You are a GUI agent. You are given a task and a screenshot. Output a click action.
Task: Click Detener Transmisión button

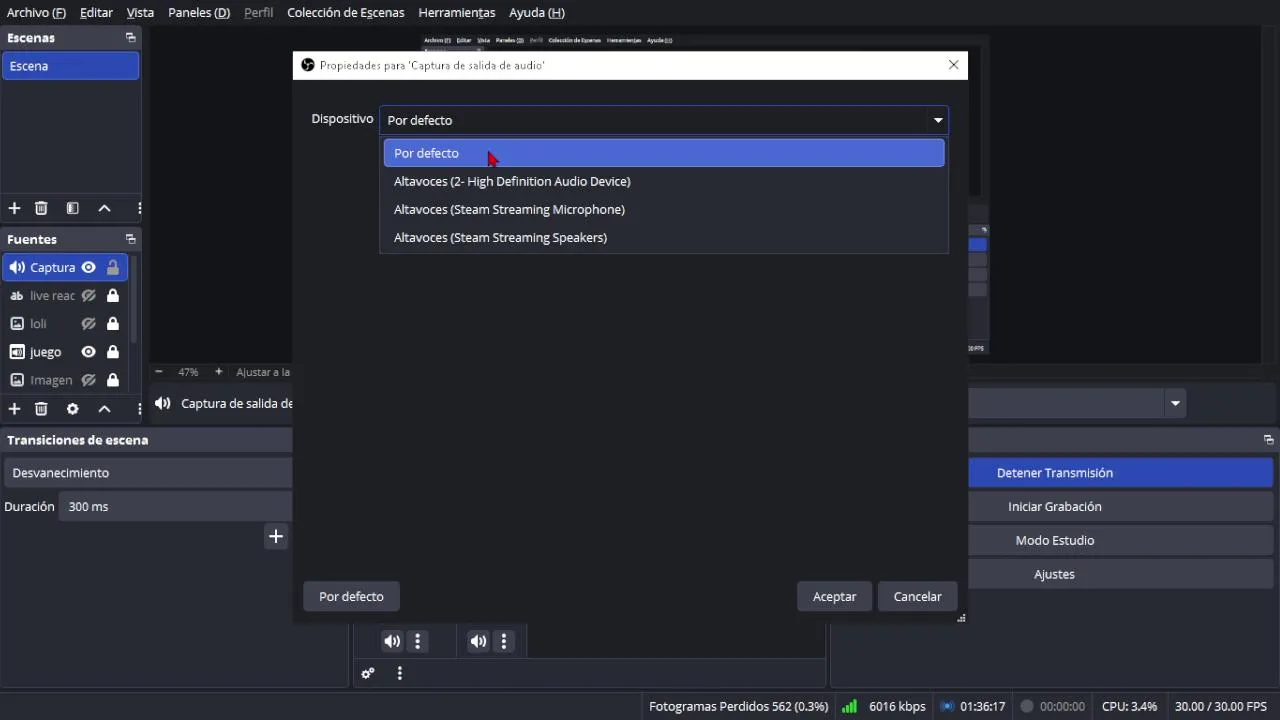tap(1055, 472)
